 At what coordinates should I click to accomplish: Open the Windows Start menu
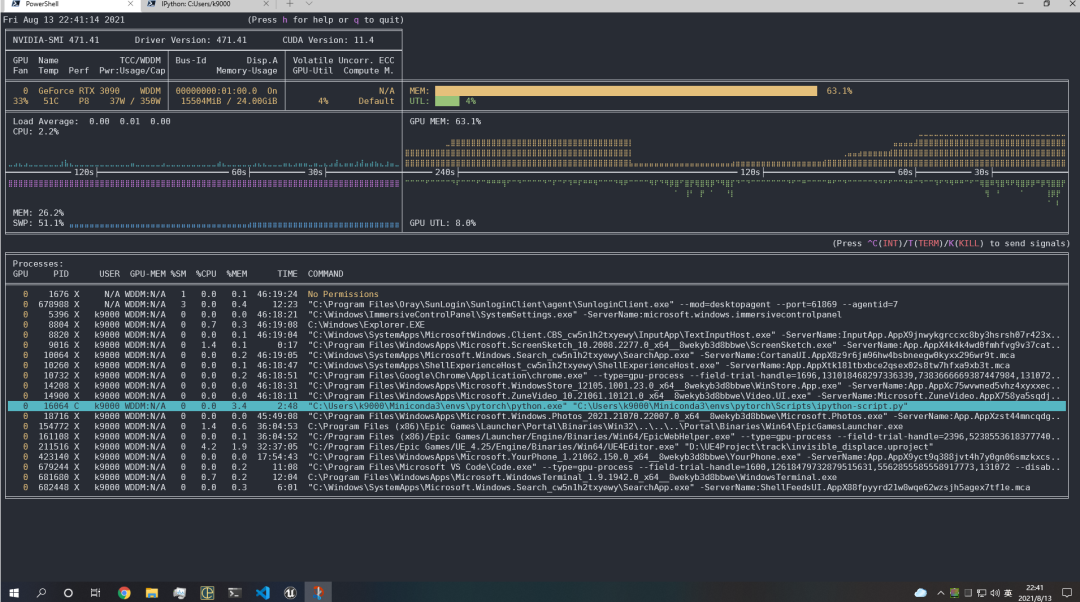coord(14,592)
